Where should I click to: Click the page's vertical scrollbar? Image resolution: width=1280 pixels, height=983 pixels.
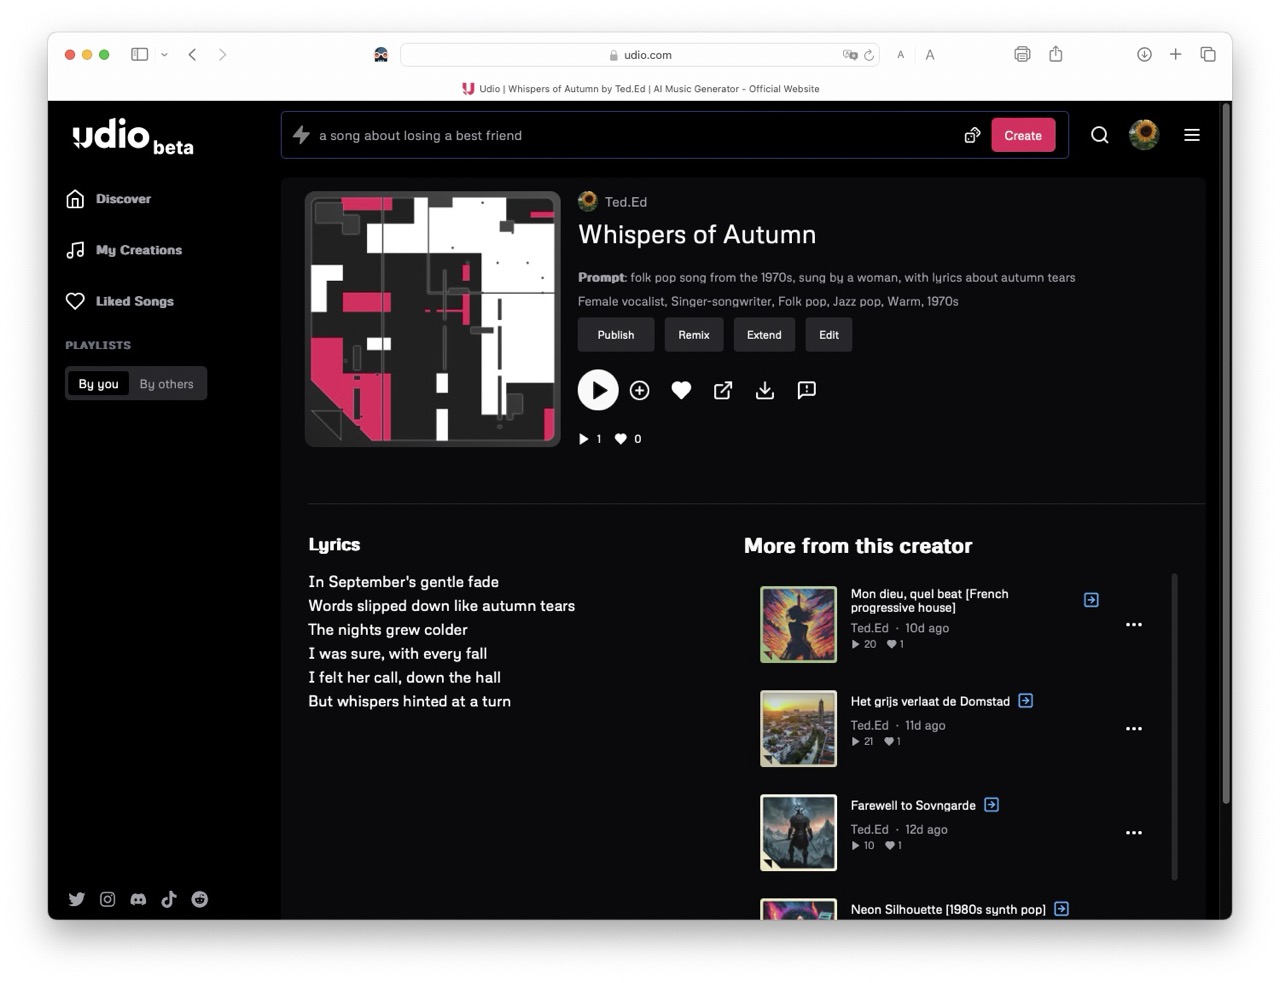click(1226, 450)
